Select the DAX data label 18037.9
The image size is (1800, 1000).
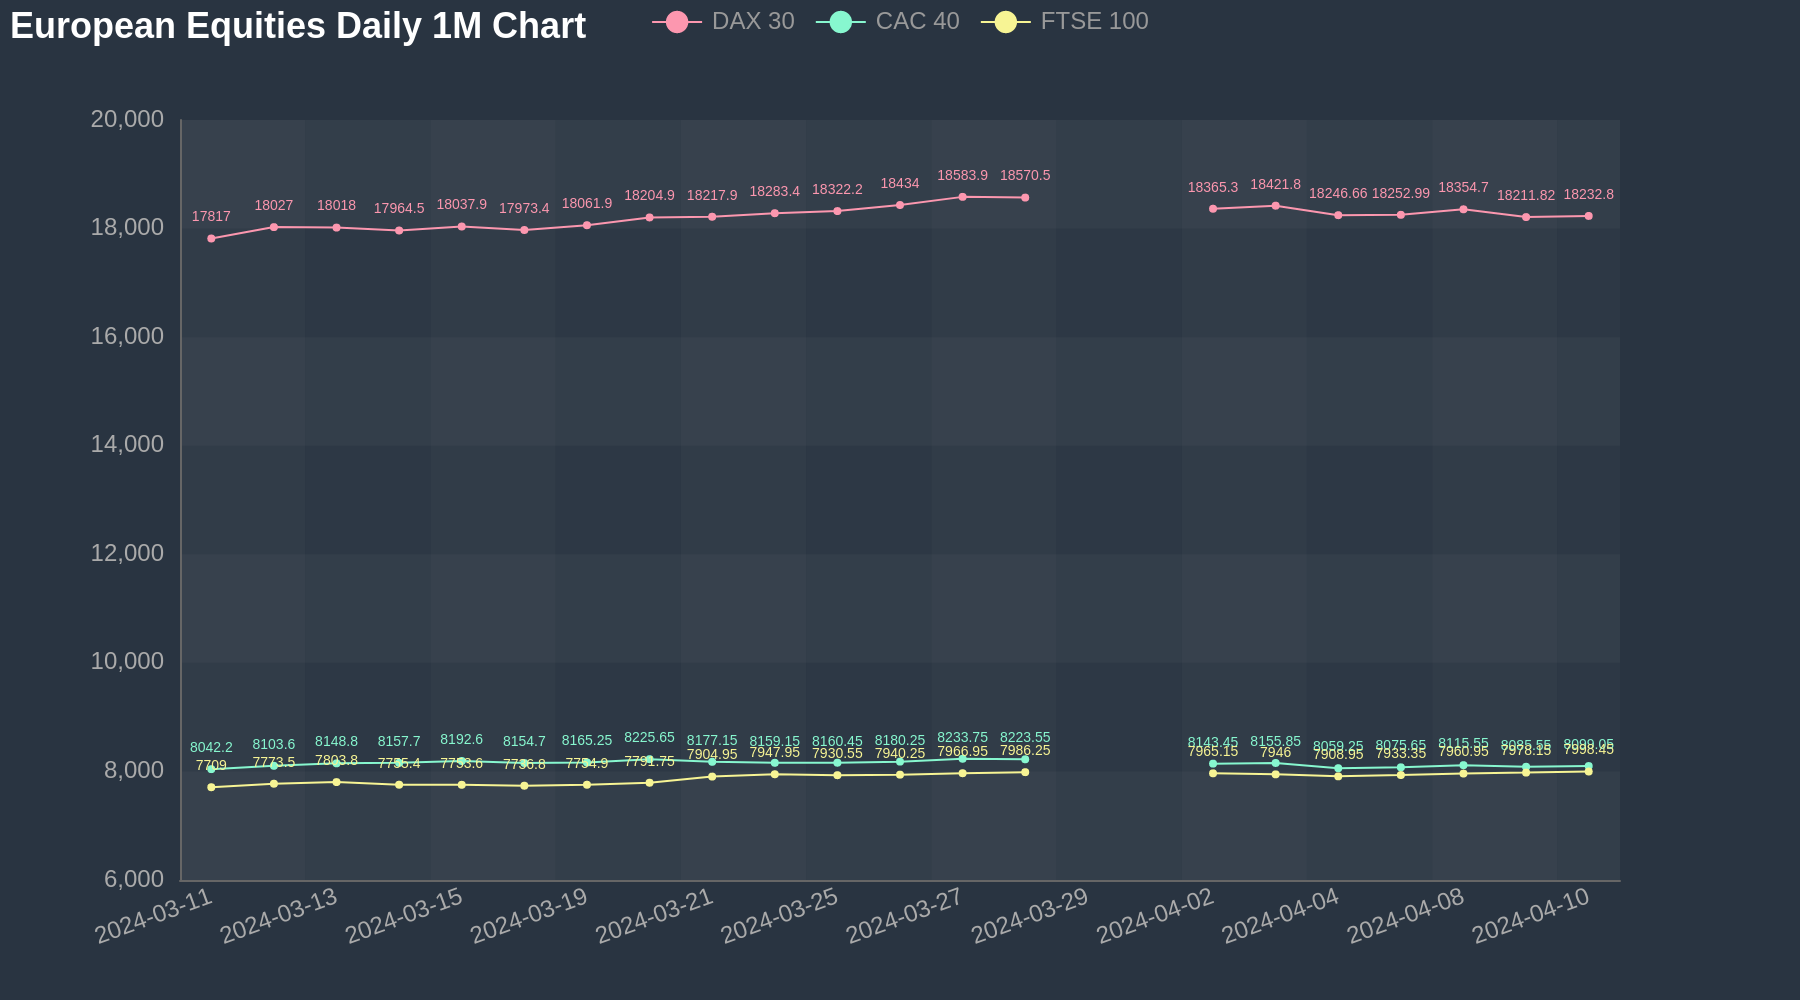pos(462,204)
